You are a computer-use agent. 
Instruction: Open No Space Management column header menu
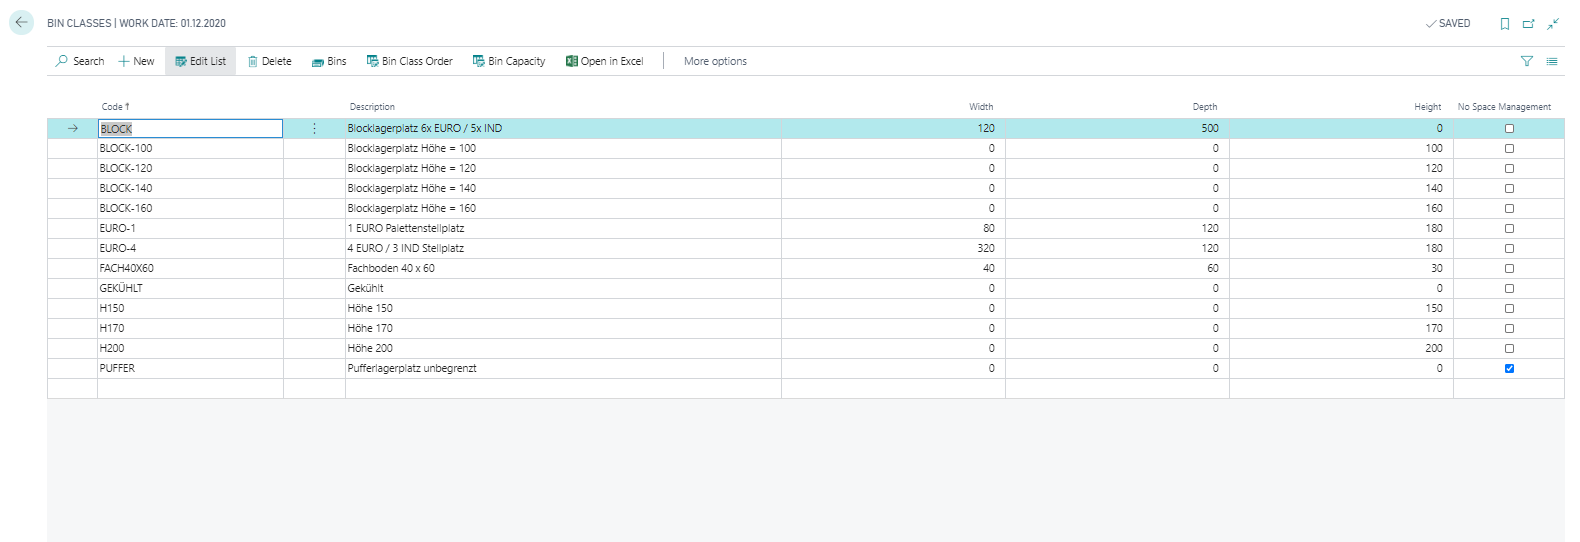click(x=1504, y=107)
